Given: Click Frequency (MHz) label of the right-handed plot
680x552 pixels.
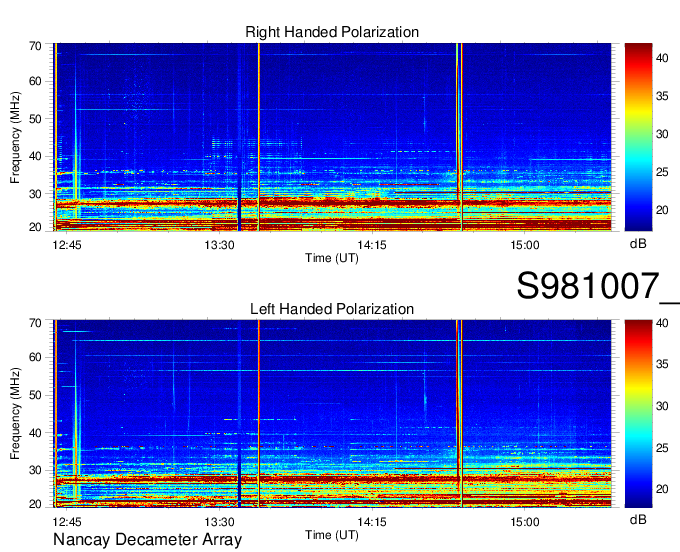Looking at the screenshot, I should (15, 137).
